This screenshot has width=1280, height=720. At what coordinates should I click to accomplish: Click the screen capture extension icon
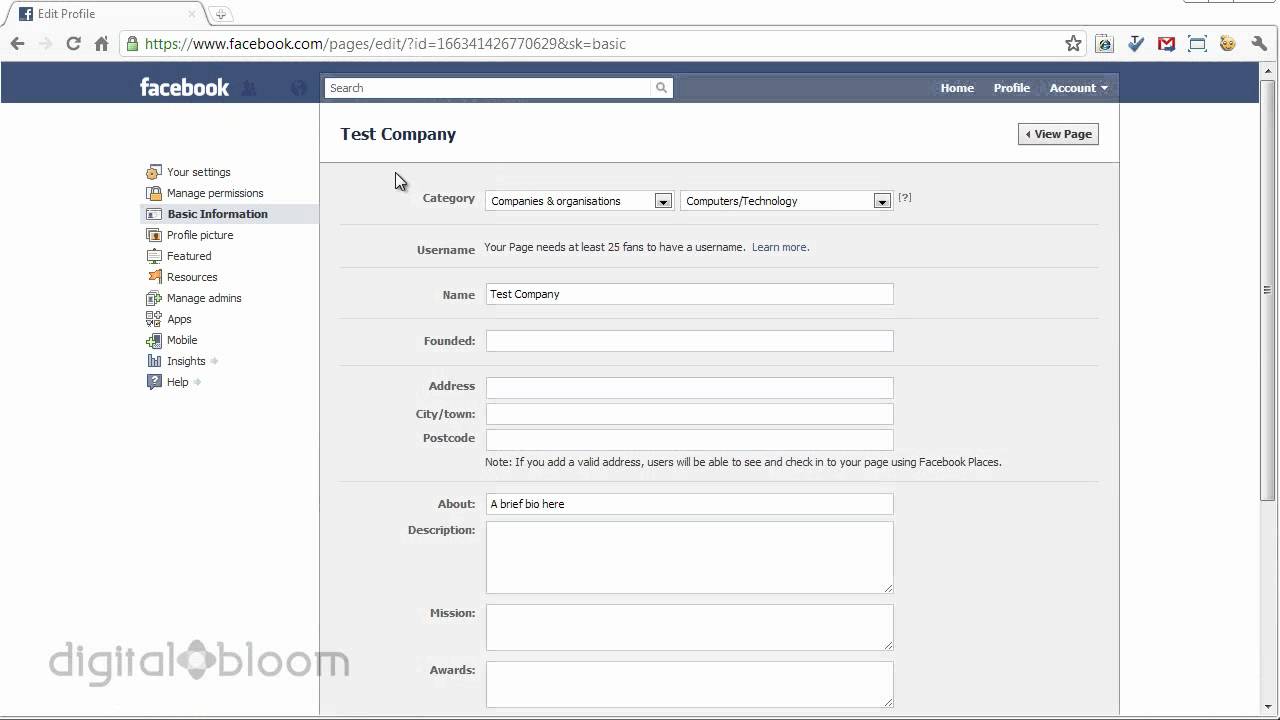click(x=1197, y=43)
